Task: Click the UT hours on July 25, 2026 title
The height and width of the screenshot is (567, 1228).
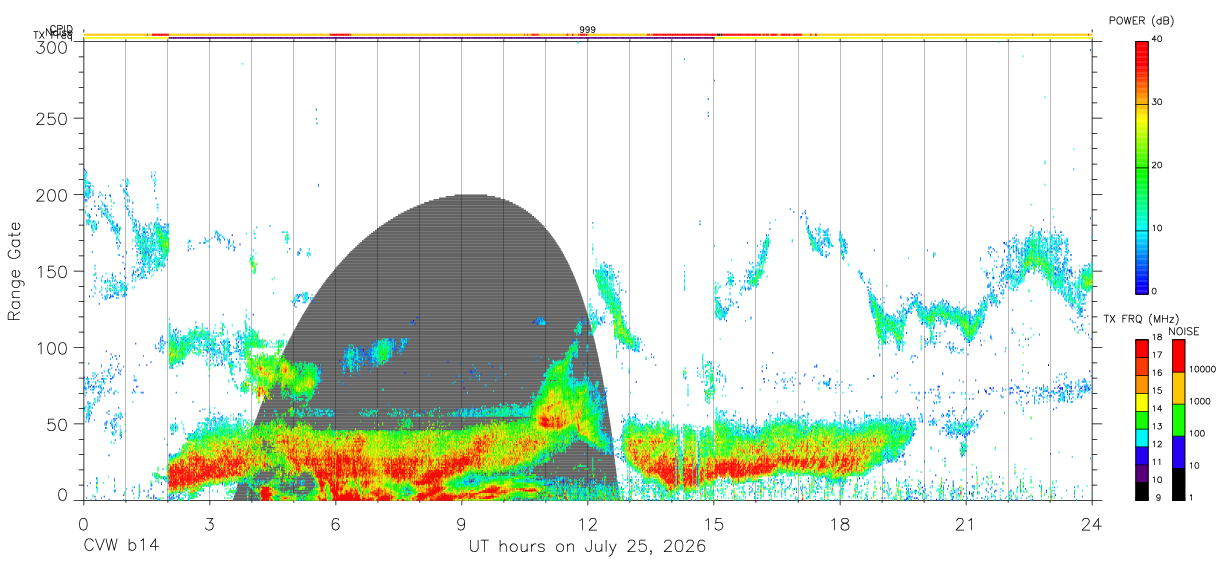Action: (x=588, y=547)
